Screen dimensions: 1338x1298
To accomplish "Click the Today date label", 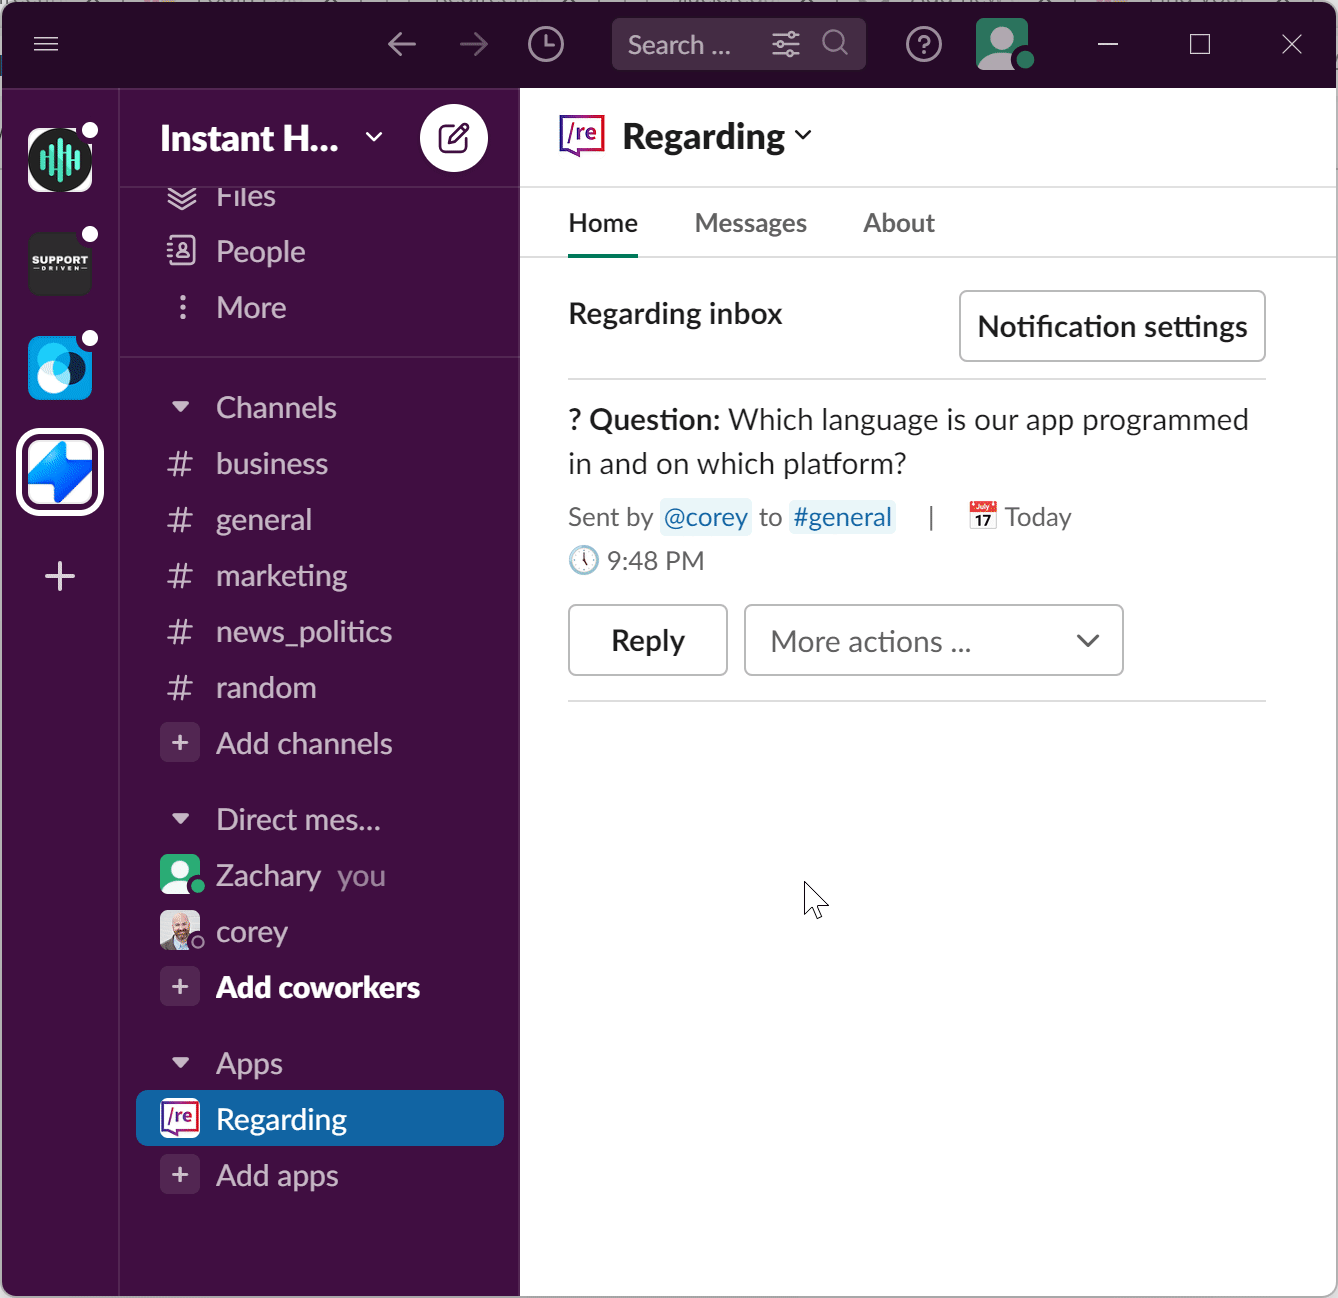I will [1038, 517].
